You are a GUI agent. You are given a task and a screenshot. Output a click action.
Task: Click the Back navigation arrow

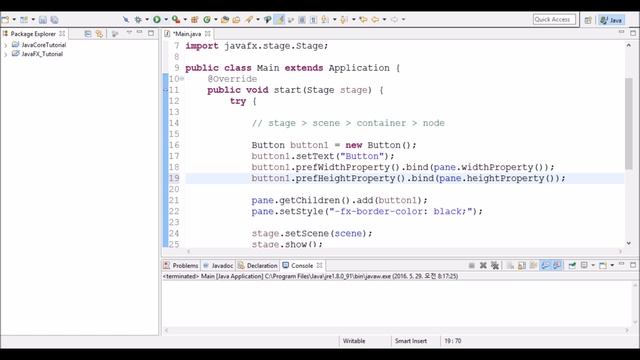[375, 20]
